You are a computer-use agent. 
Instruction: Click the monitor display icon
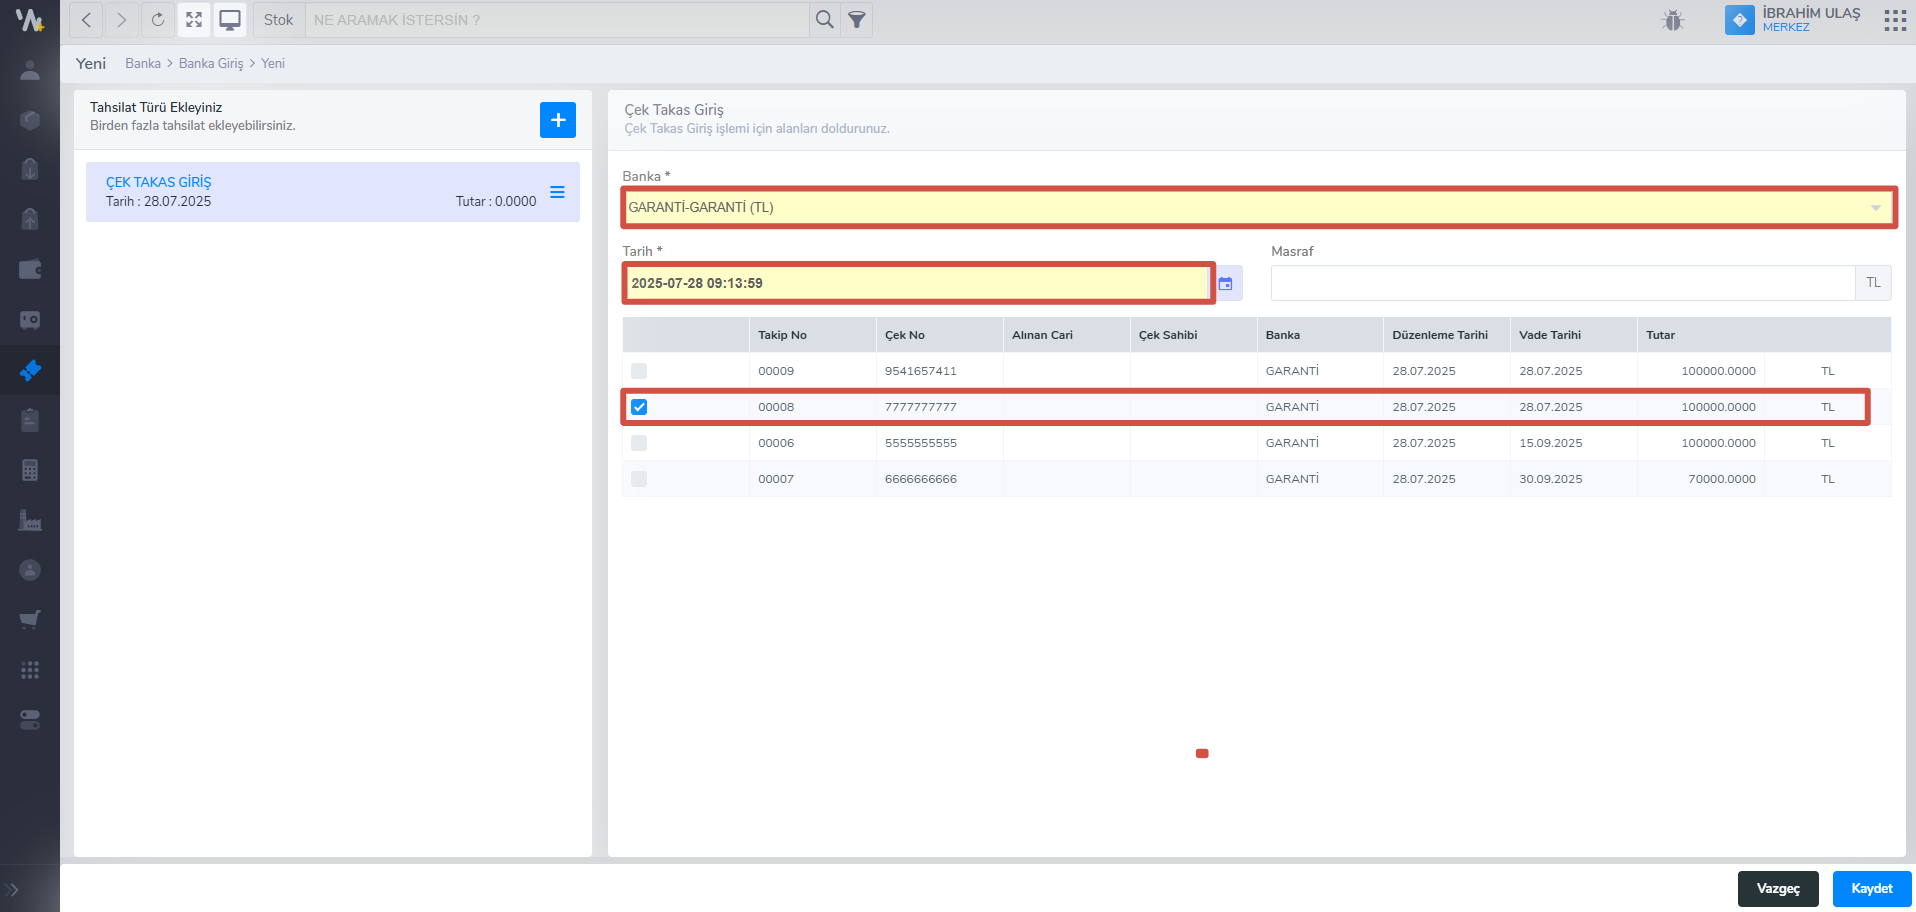tap(230, 20)
